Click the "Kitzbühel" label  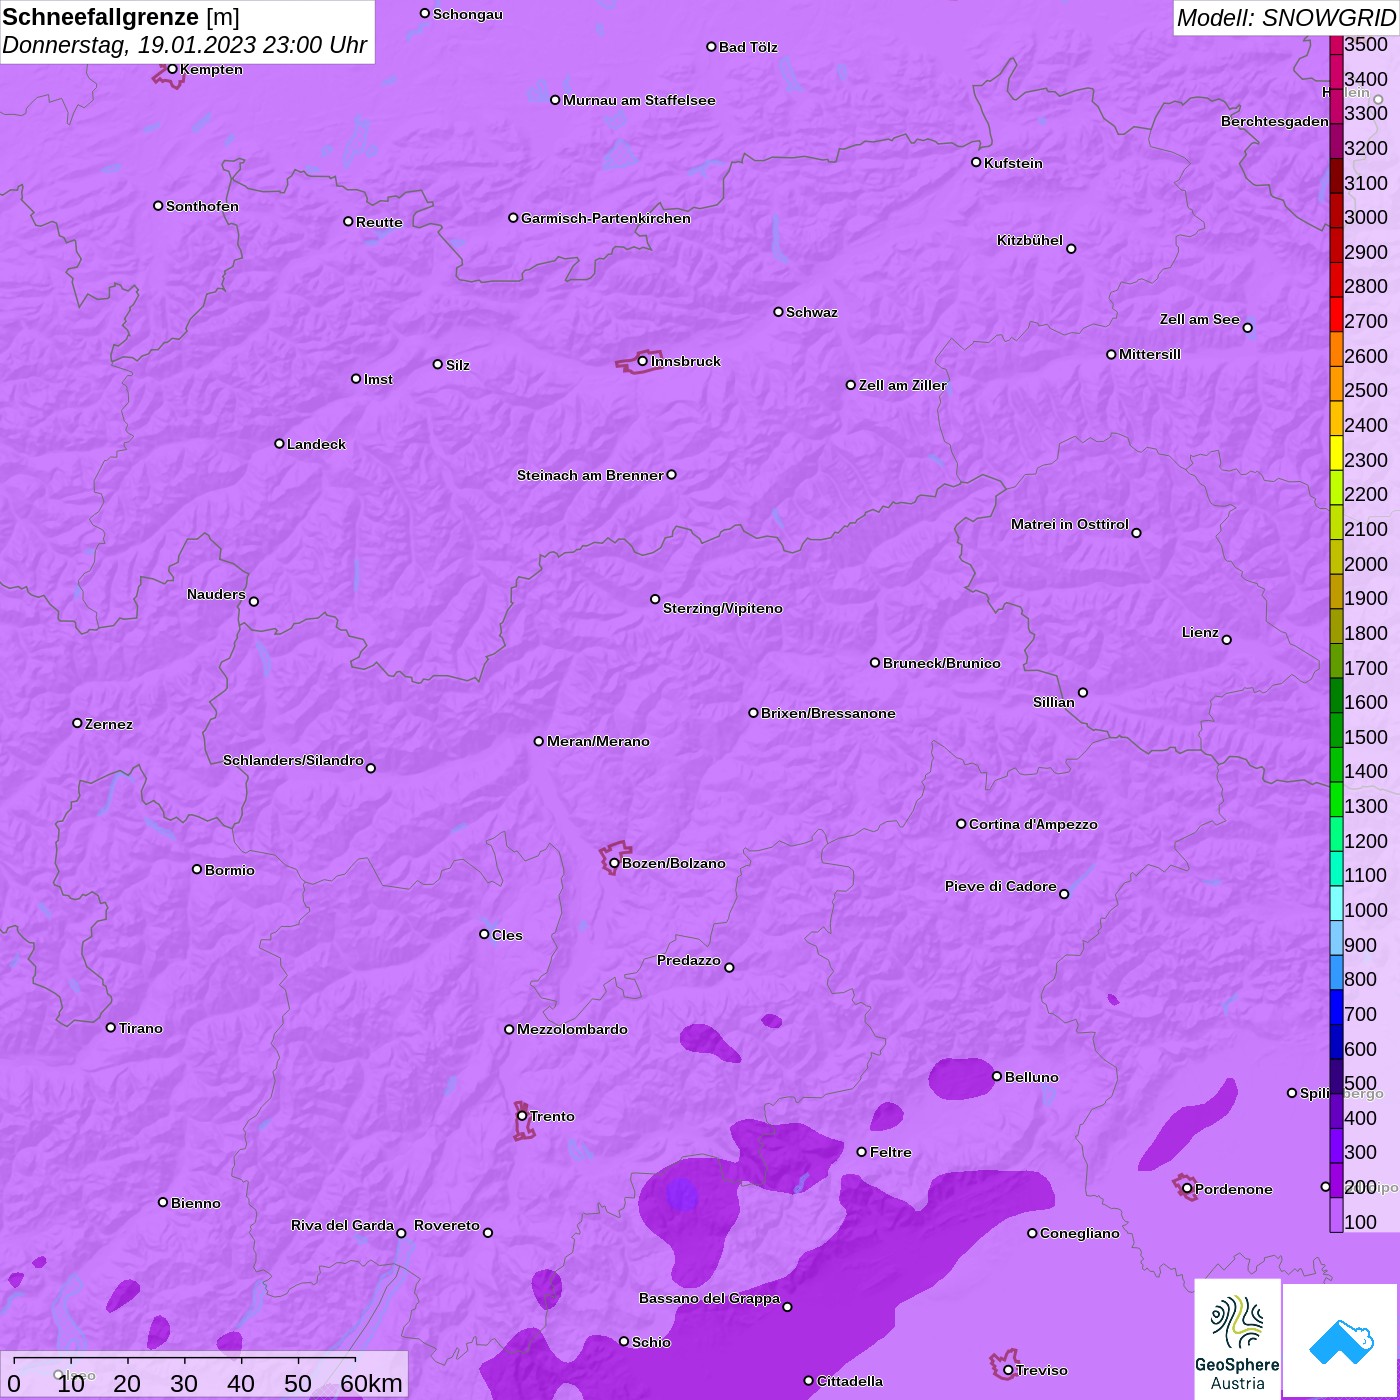tap(1030, 240)
